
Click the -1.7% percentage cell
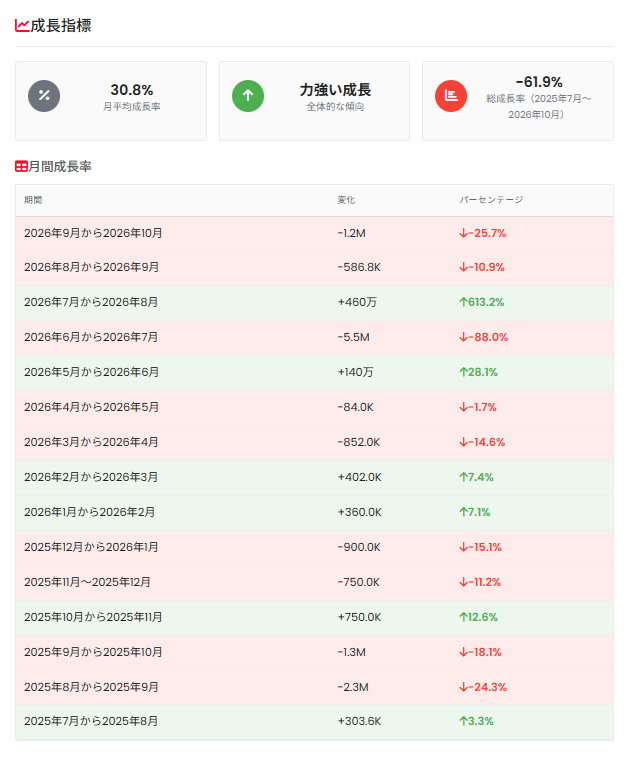point(477,408)
